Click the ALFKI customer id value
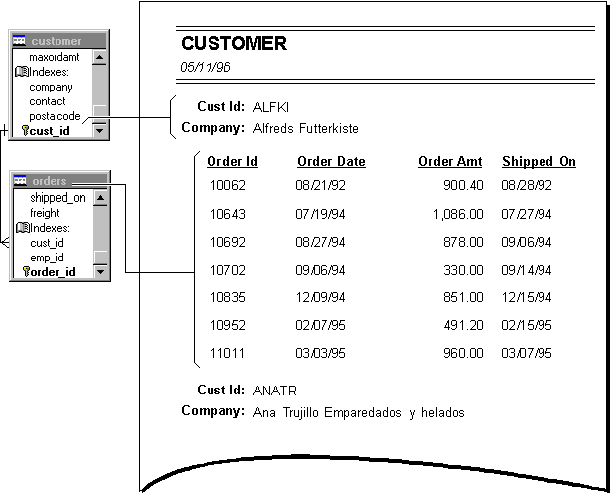 [x=269, y=106]
